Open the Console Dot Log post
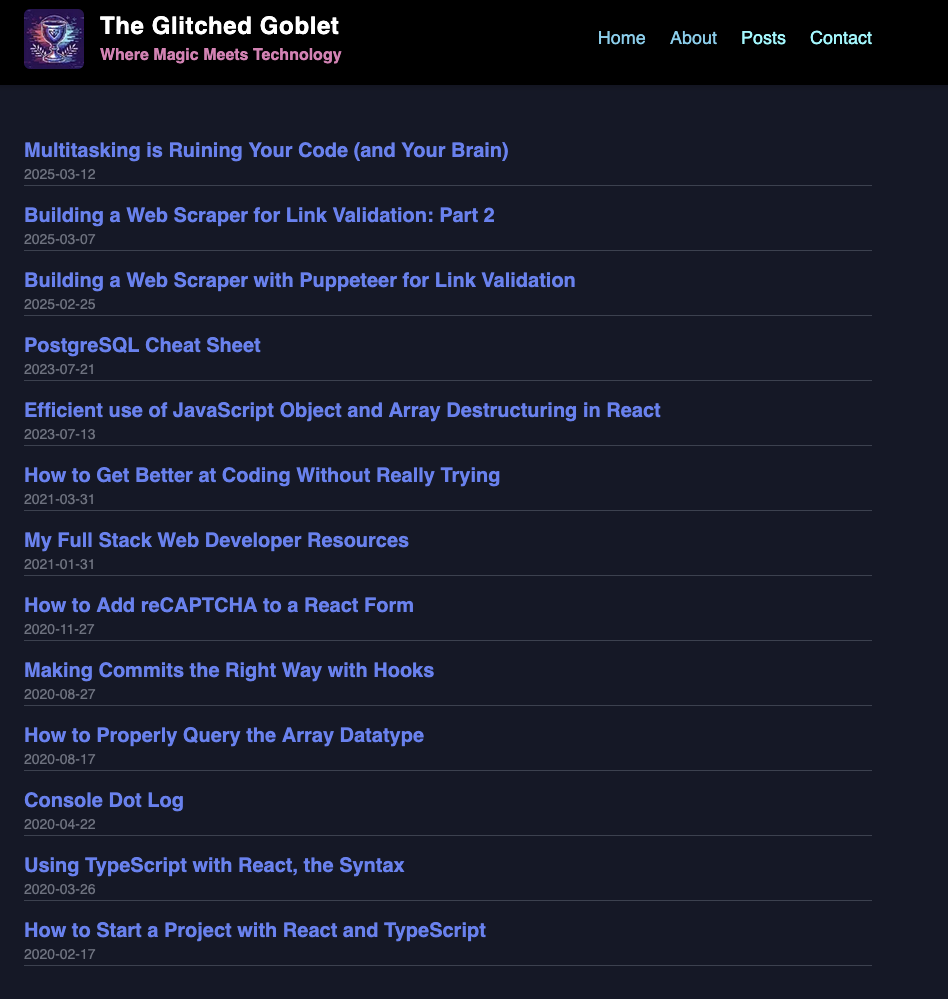The width and height of the screenshot is (948, 999). (104, 800)
